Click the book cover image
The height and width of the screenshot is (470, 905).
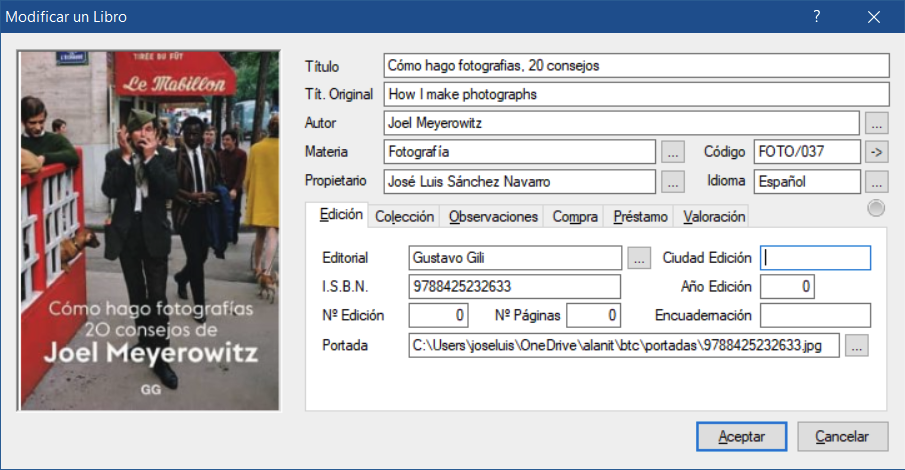[149, 231]
